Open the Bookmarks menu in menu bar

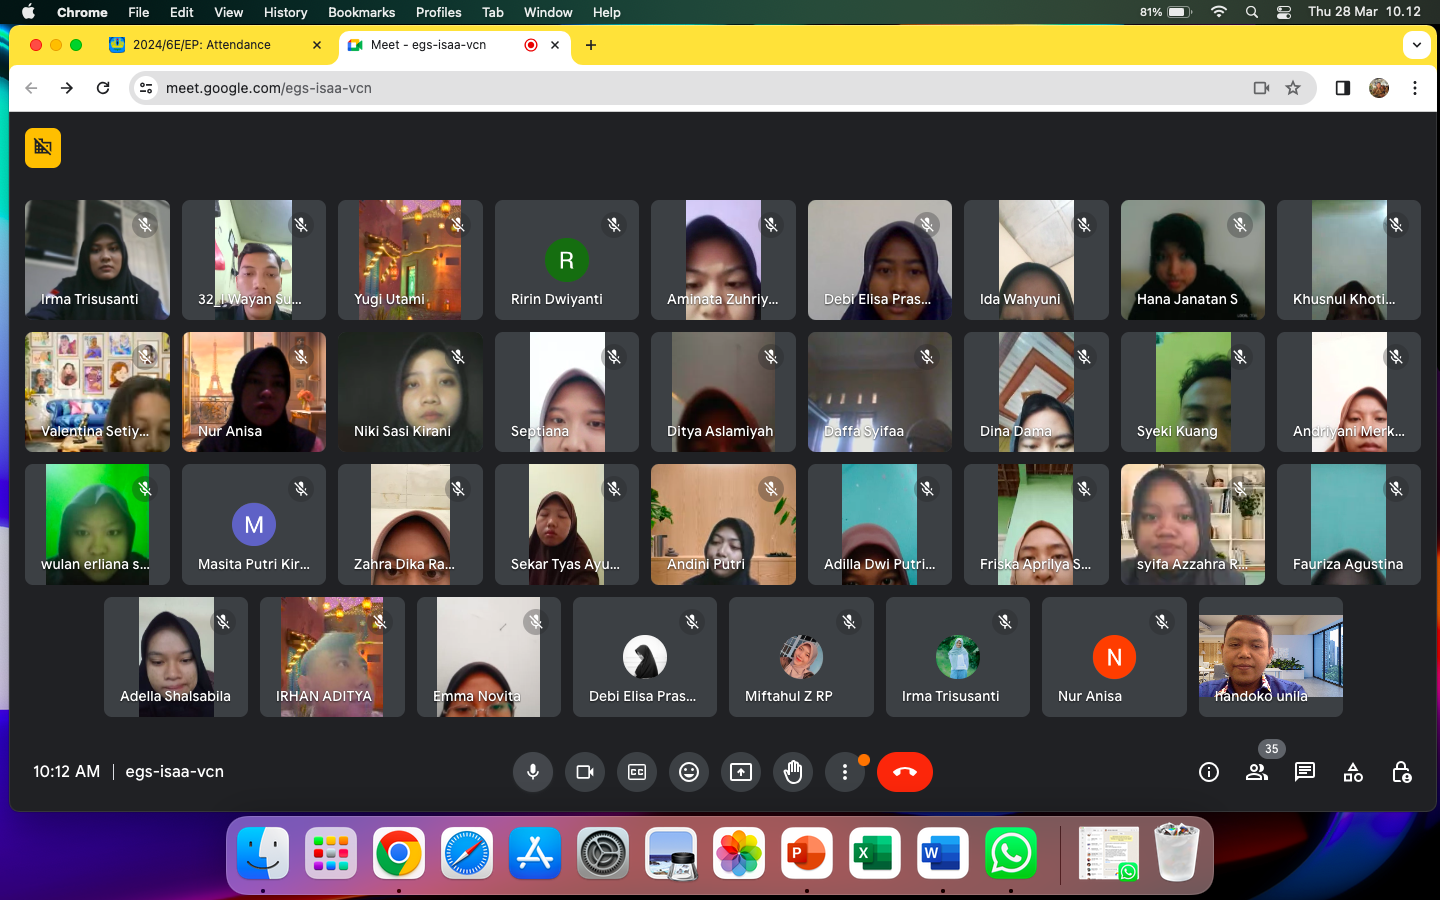pyautogui.click(x=361, y=12)
